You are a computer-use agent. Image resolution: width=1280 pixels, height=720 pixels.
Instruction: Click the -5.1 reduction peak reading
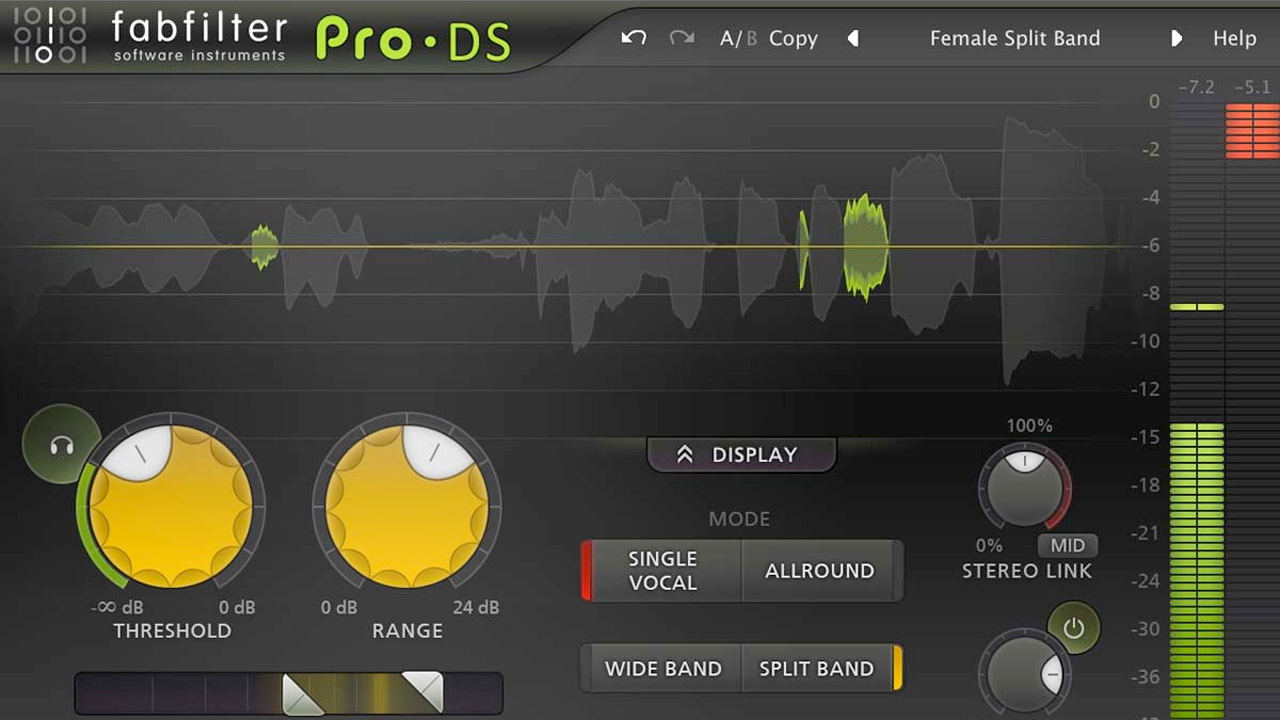coord(1252,88)
